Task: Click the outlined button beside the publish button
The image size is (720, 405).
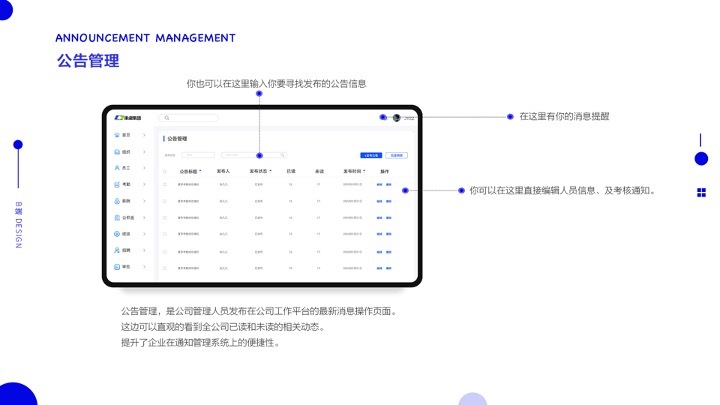Action: click(396, 155)
